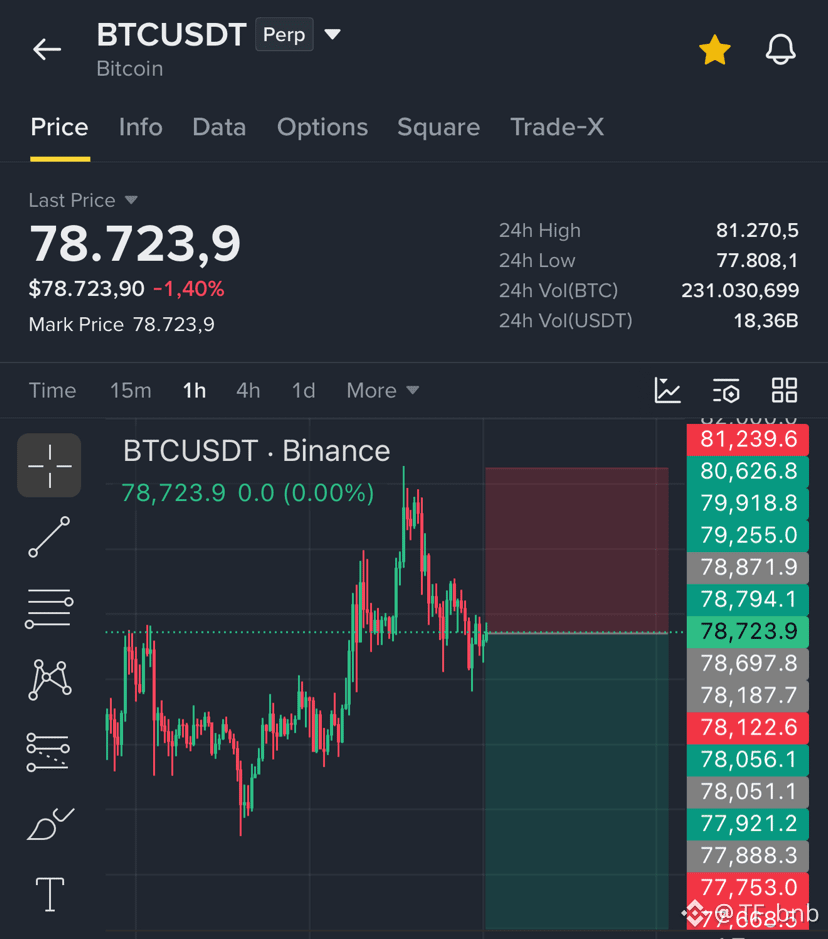This screenshot has height=939, width=828.
Task: Click the 80,626.8 price label
Action: (748, 471)
